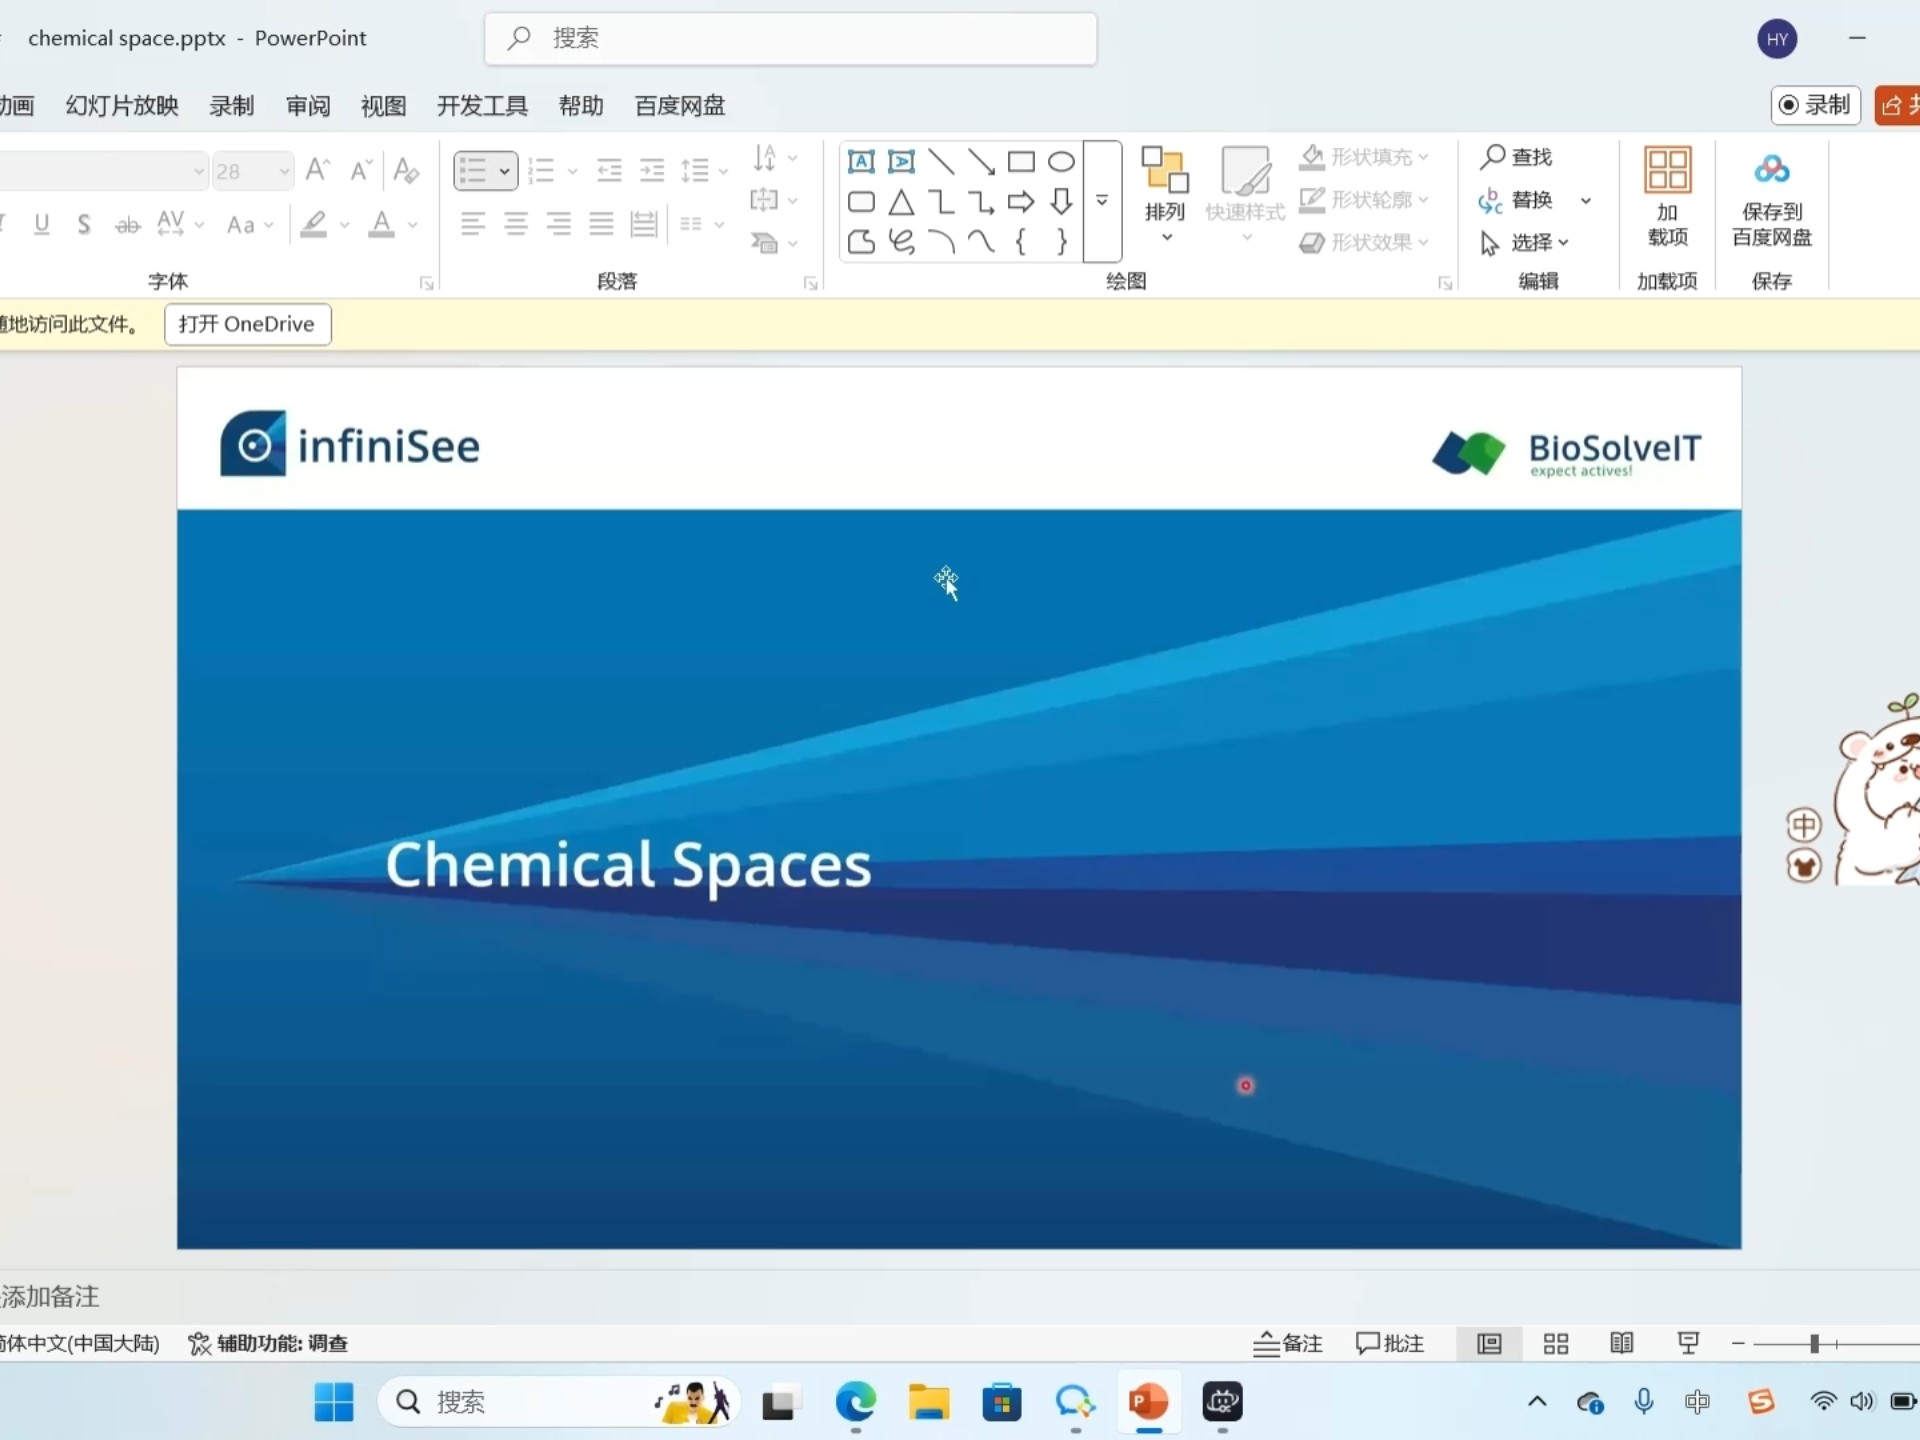The image size is (1920, 1440).
Task: Switch to slide sorter view icon
Action: tap(1556, 1344)
